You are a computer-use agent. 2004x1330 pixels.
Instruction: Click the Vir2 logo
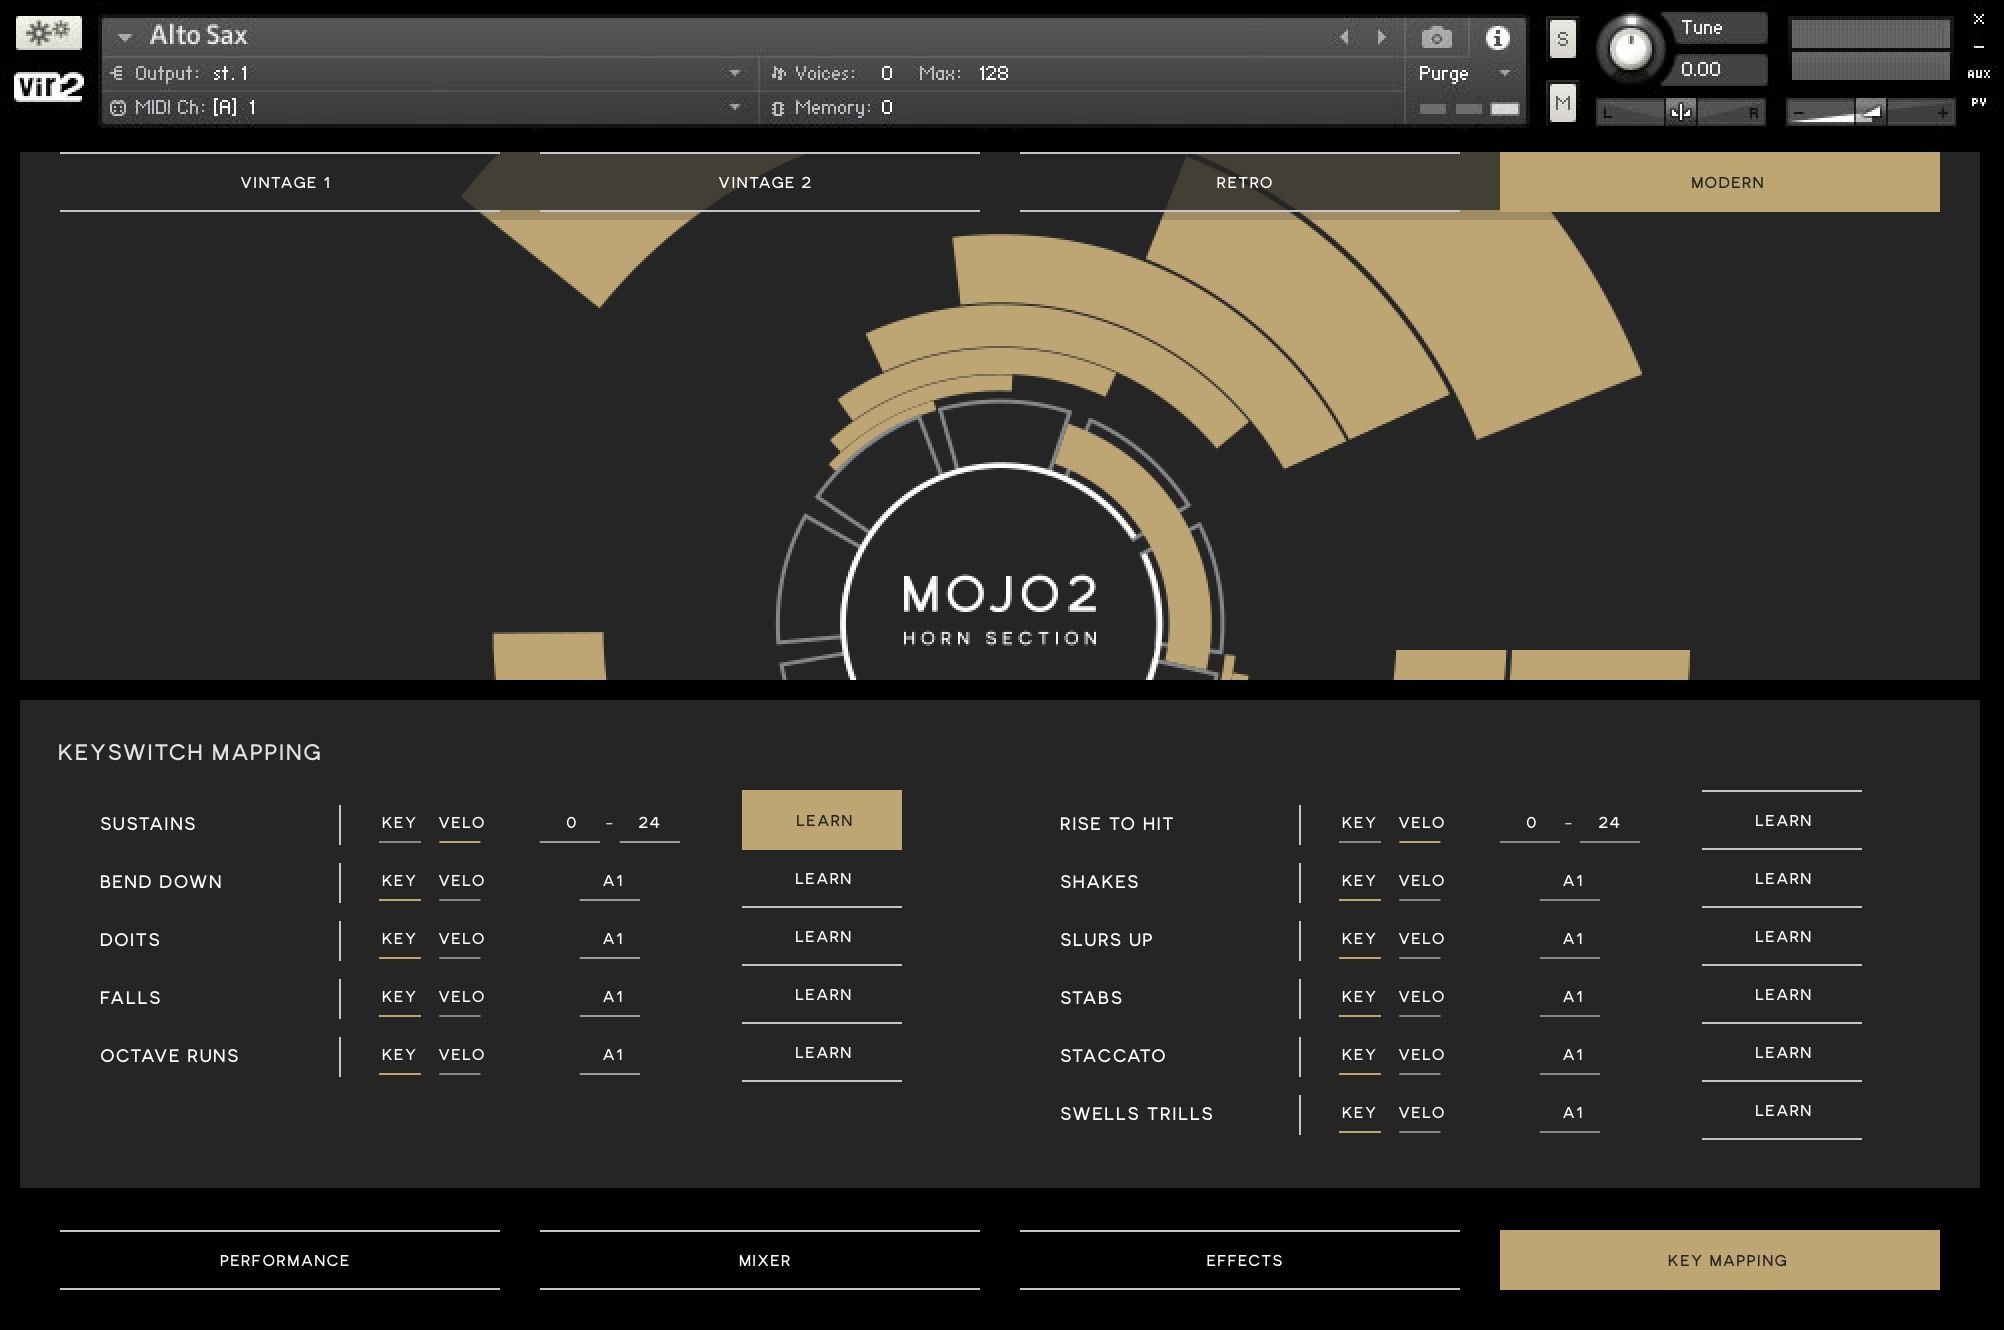click(x=49, y=87)
